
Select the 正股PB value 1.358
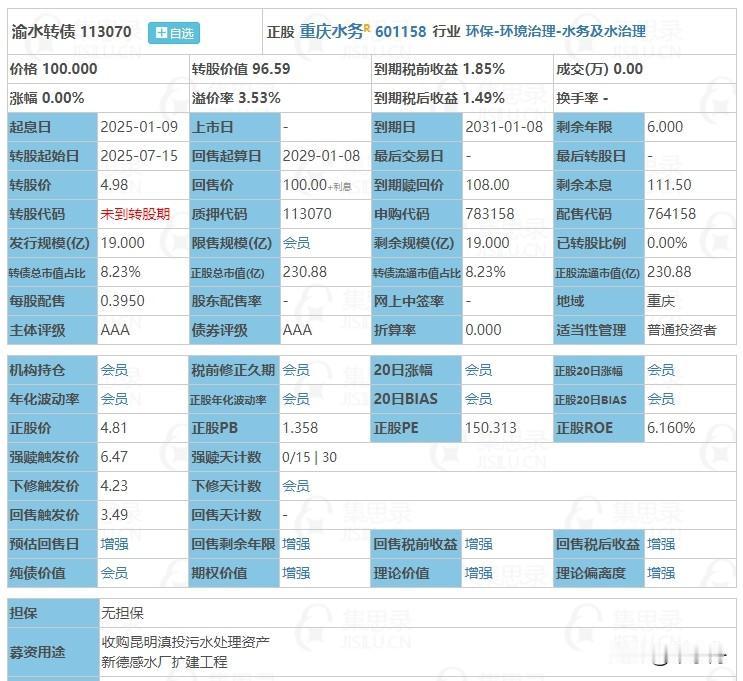[300, 428]
